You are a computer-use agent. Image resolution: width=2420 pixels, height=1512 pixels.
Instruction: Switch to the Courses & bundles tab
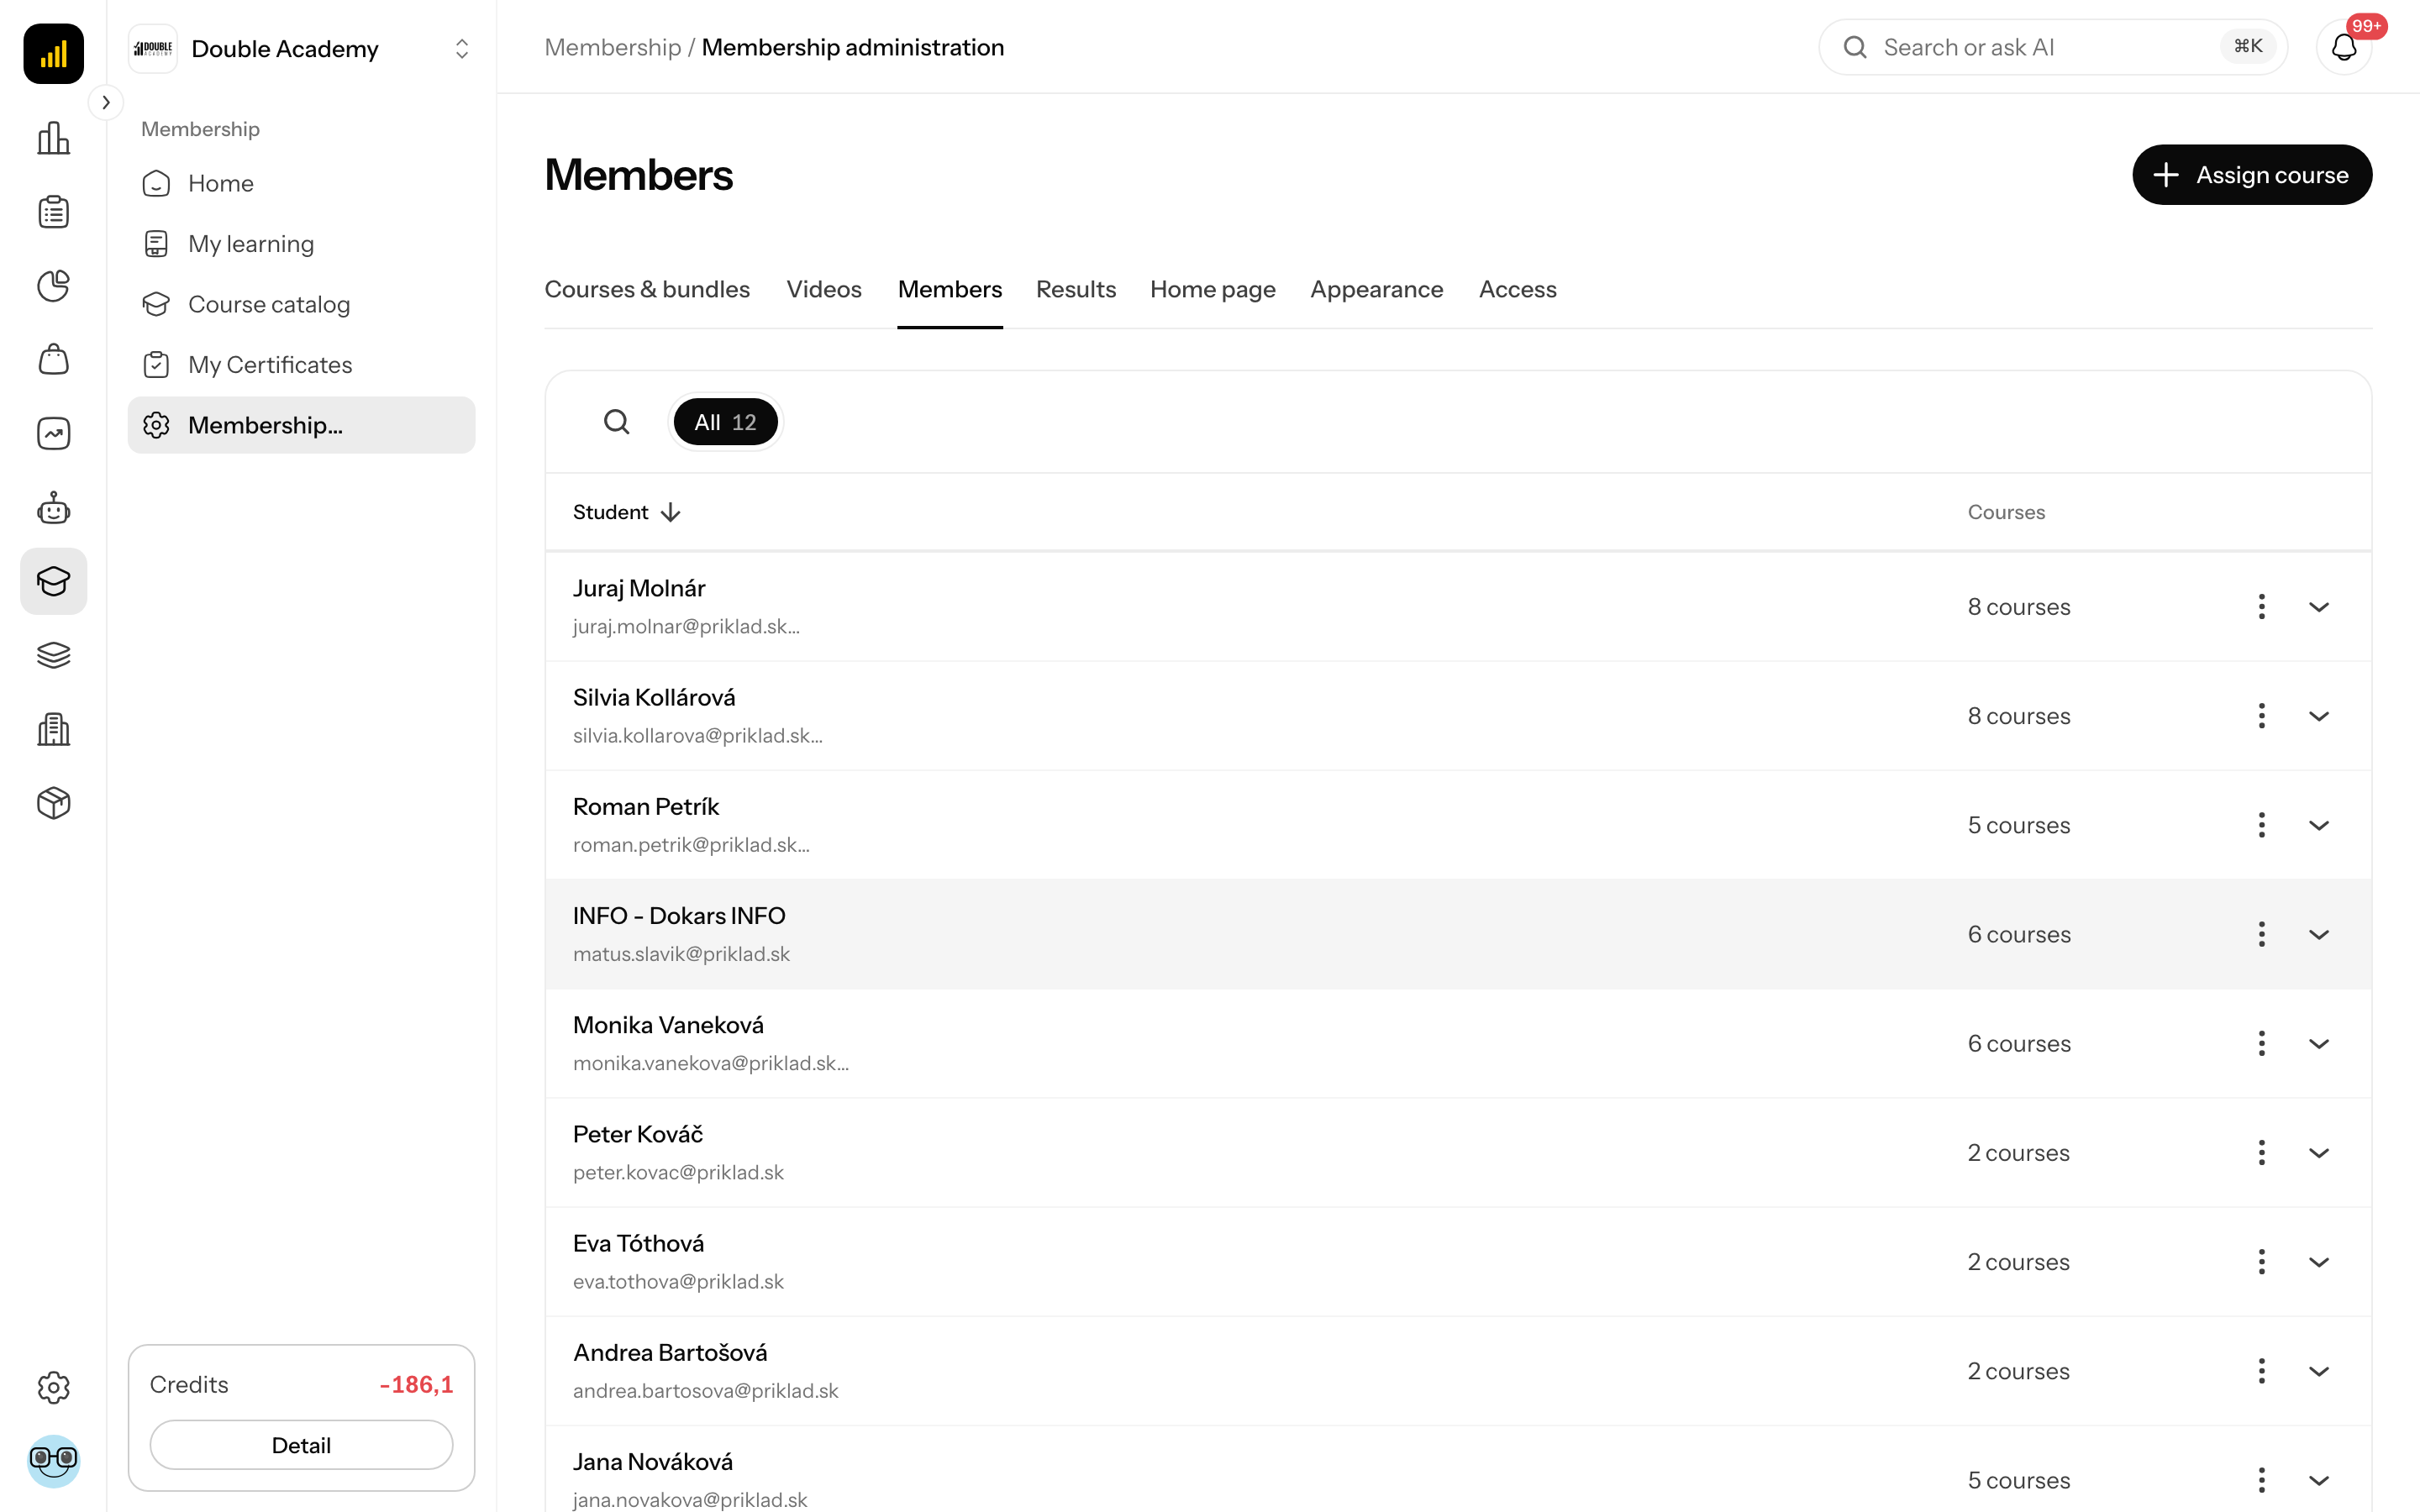pos(647,289)
